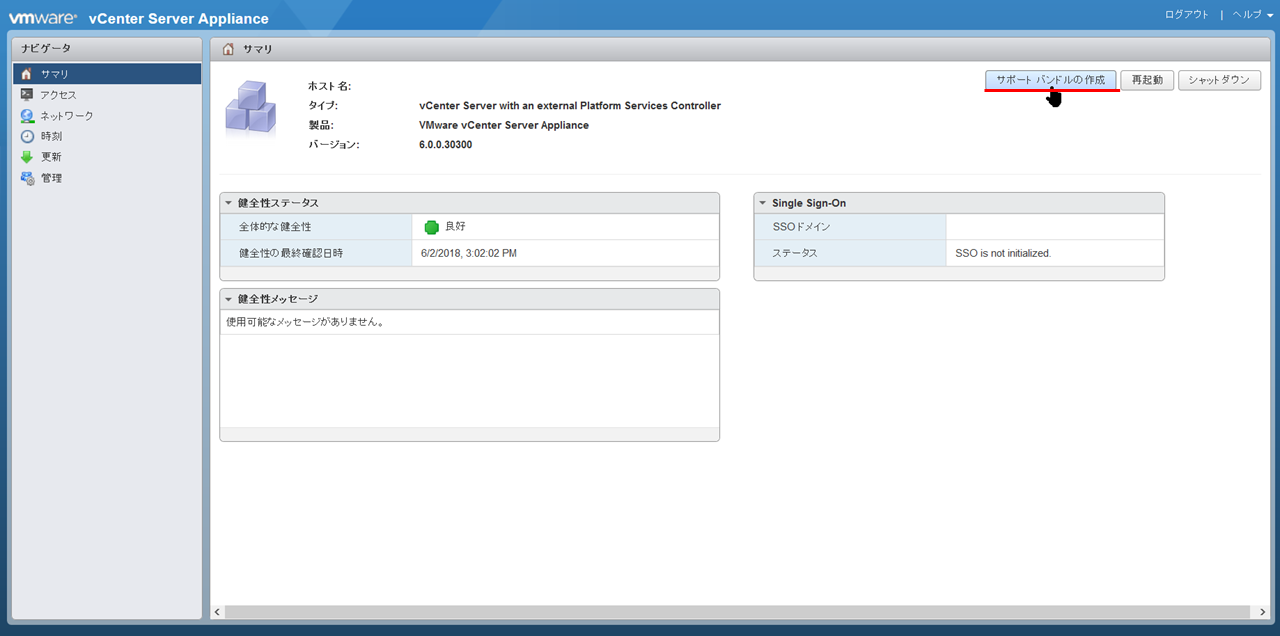Click the ナビゲータ panel header
The height and width of the screenshot is (636, 1280).
(107, 49)
